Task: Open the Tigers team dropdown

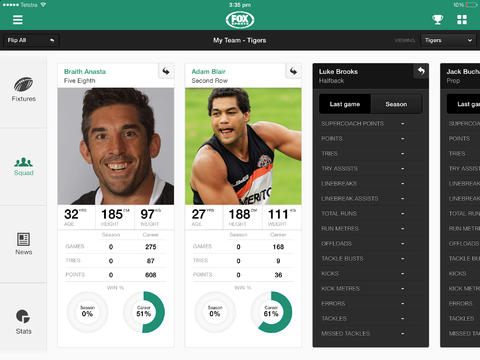Action: [448, 40]
